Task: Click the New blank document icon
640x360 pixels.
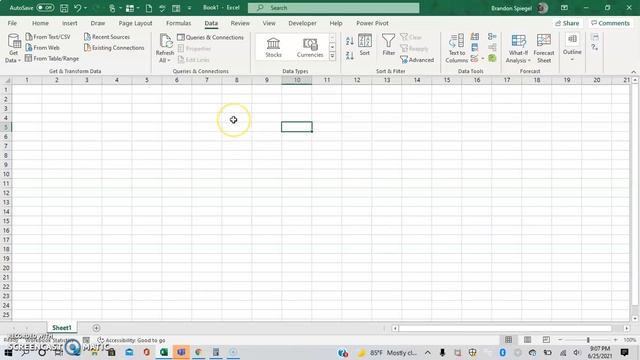Action: click(x=149, y=8)
